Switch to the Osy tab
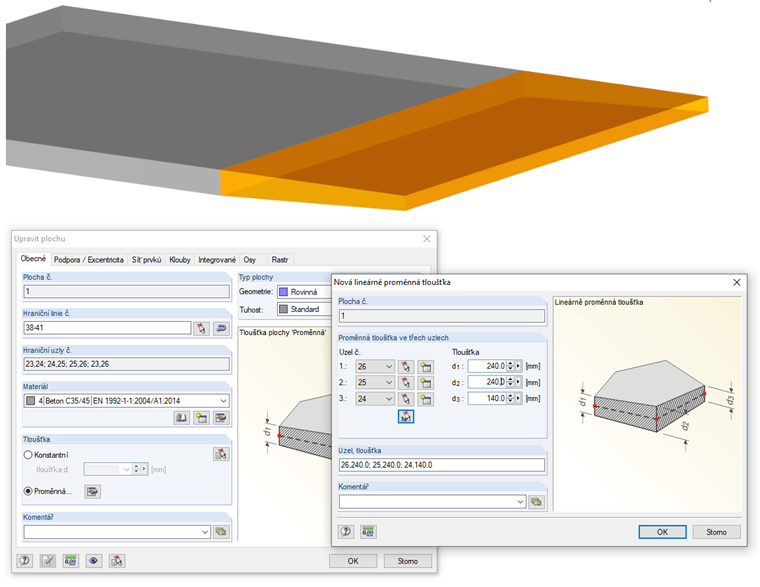The height and width of the screenshot is (587, 760). tap(250, 260)
